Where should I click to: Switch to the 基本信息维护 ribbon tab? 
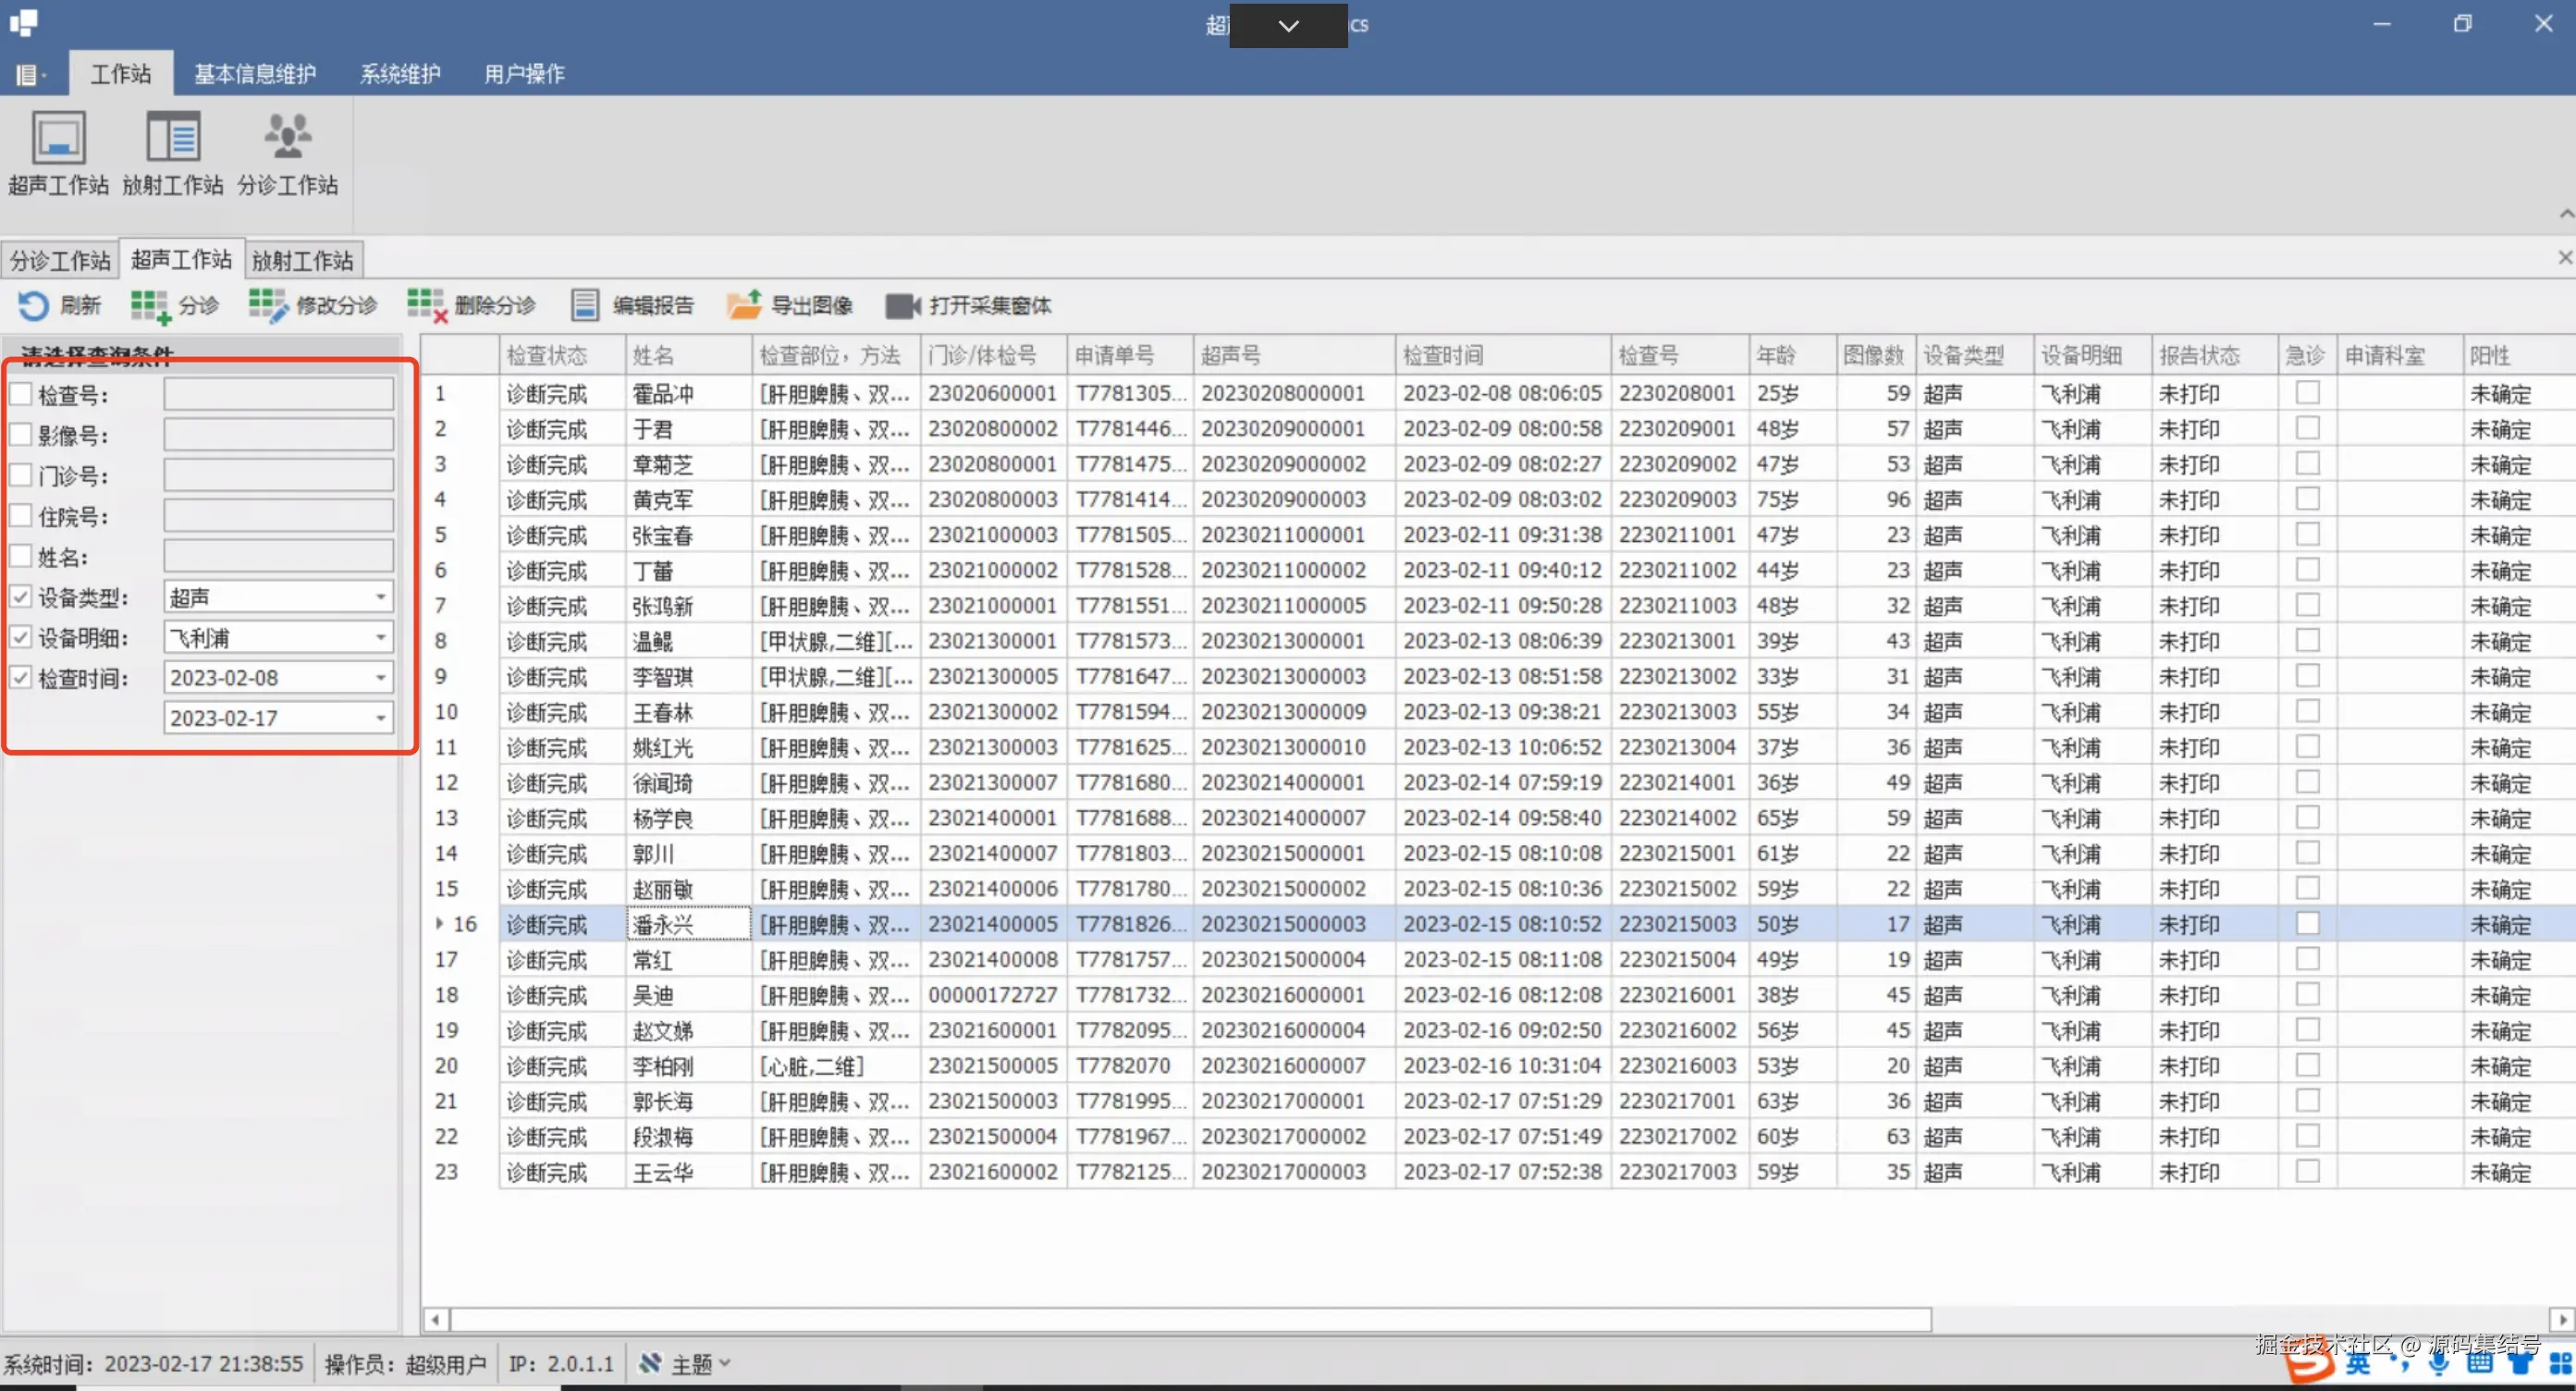tap(254, 74)
